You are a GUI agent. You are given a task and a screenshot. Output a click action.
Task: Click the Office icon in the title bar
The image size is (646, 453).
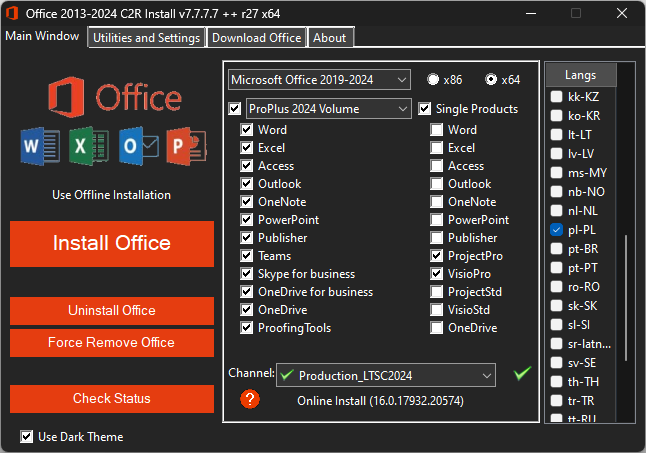point(12,13)
